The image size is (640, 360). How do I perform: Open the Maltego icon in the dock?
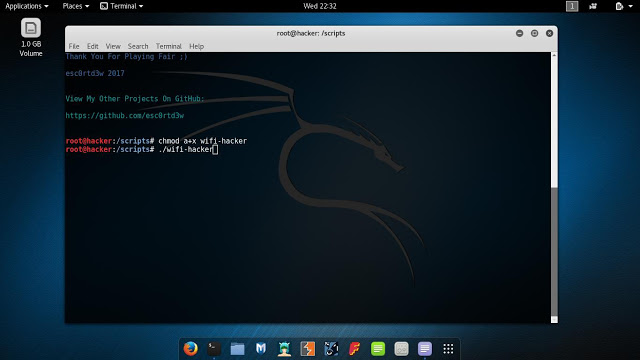[x=331, y=349]
